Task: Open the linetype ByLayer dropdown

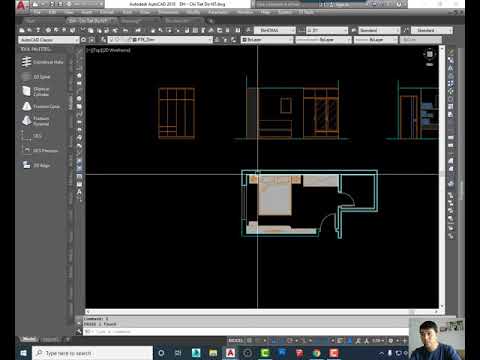Action: click(323, 40)
